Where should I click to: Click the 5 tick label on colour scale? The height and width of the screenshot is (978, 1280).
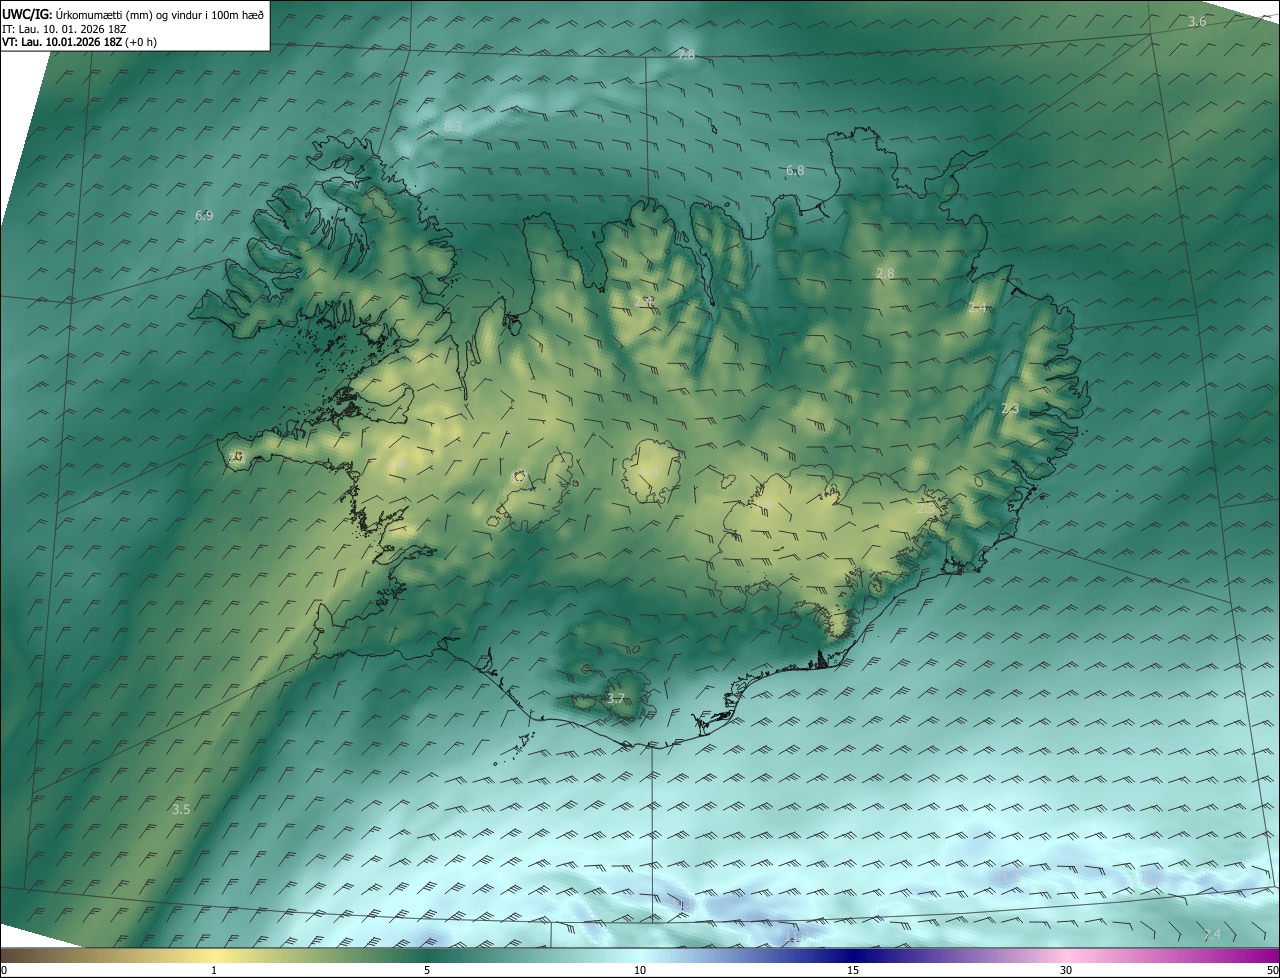pos(427,970)
